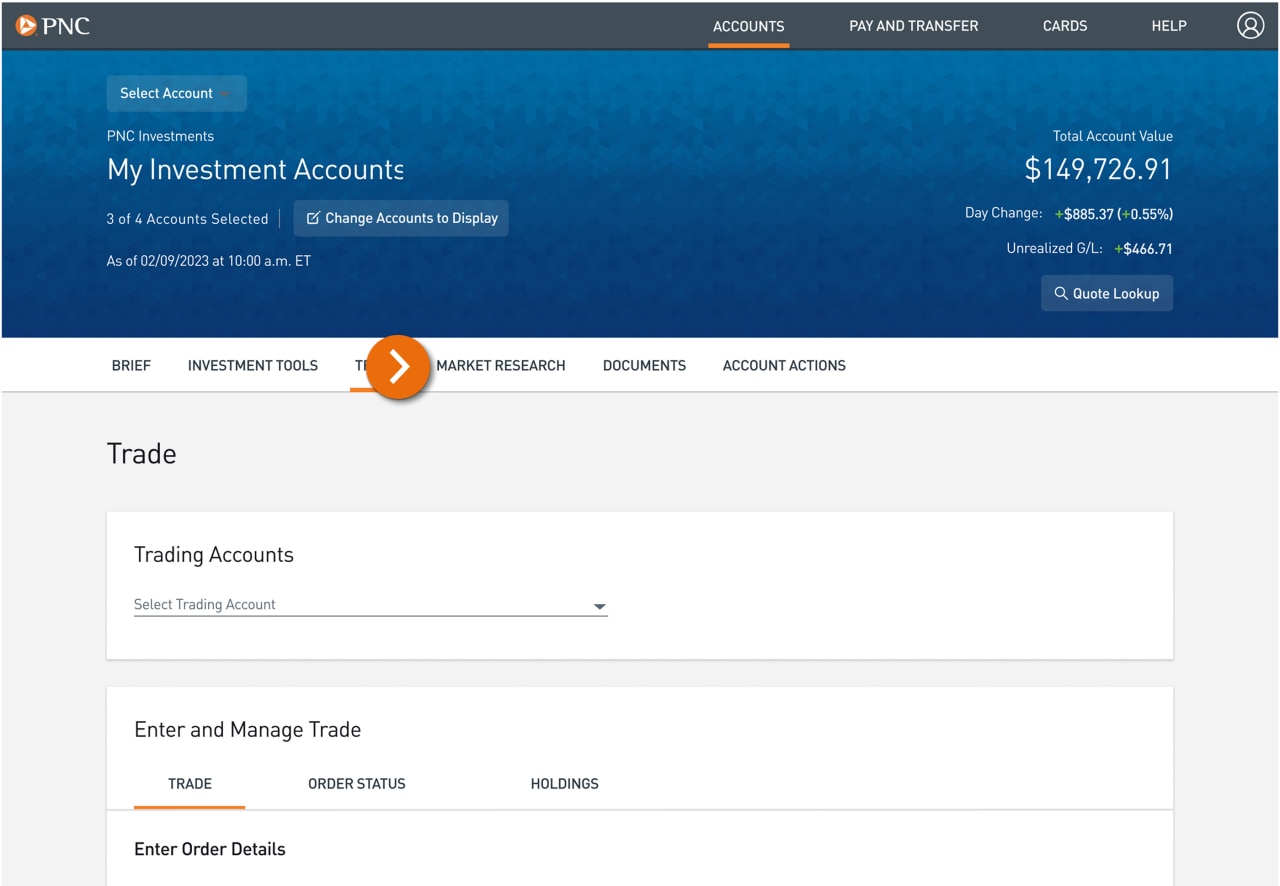Open the Investment Tools tab

[x=252, y=365]
